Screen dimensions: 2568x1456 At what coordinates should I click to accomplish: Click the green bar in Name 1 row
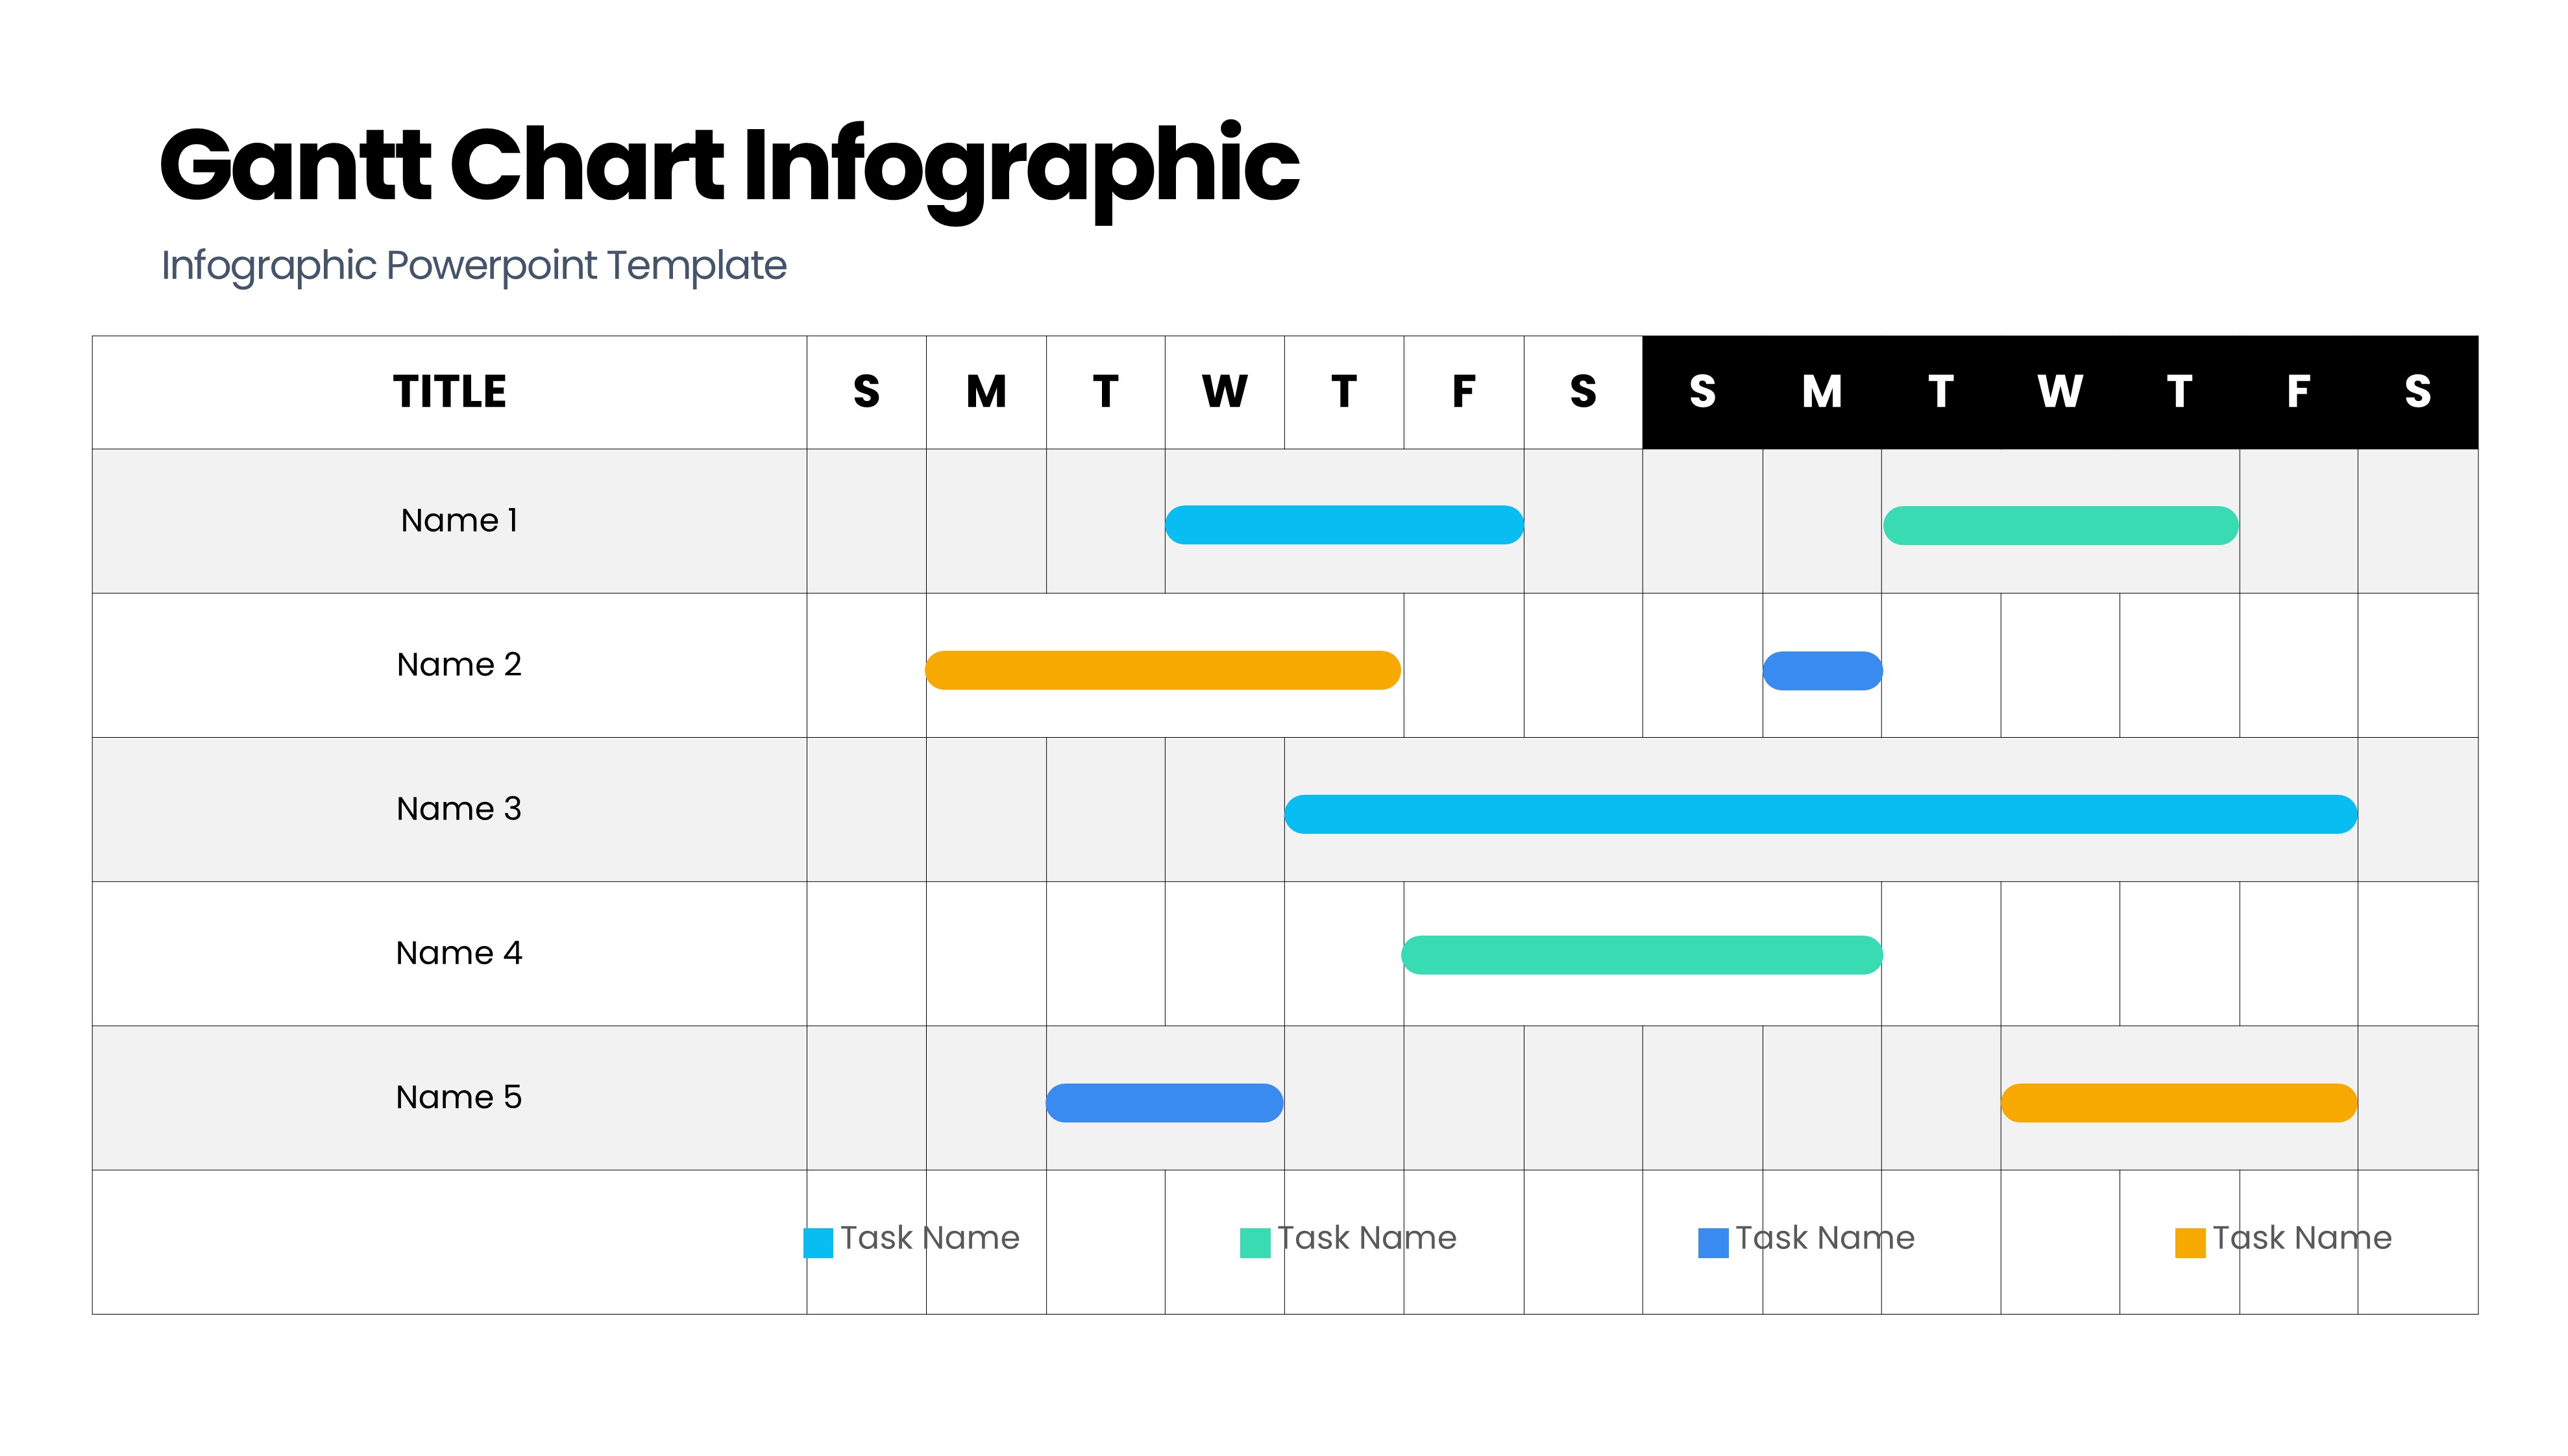click(2060, 526)
